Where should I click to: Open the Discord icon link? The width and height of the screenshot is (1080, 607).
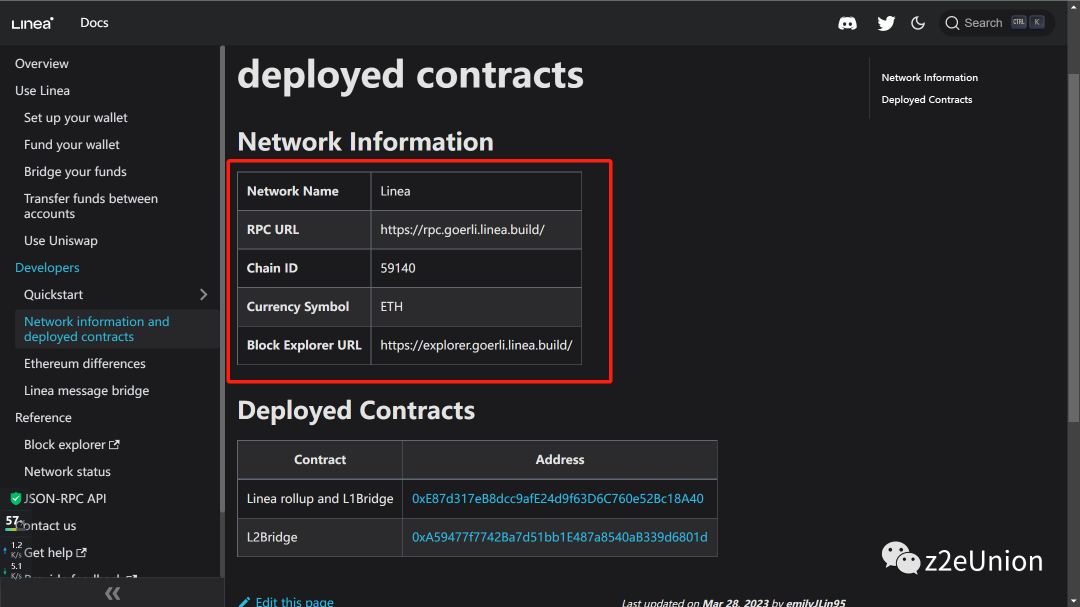pyautogui.click(x=848, y=23)
